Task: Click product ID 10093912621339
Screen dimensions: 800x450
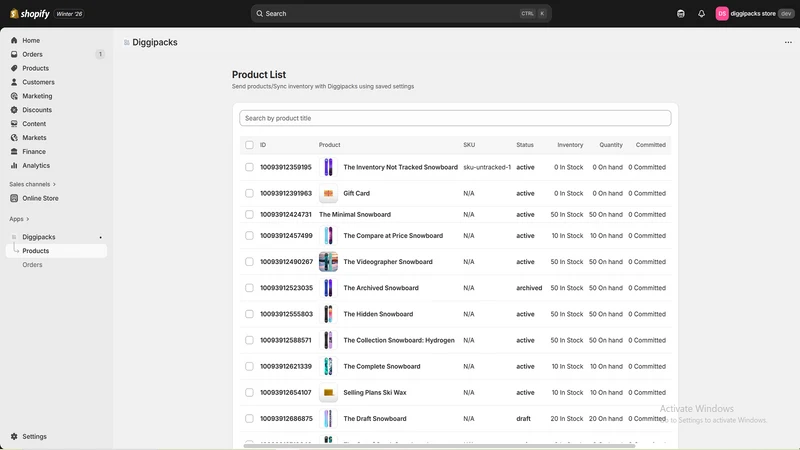Action: tap(286, 366)
